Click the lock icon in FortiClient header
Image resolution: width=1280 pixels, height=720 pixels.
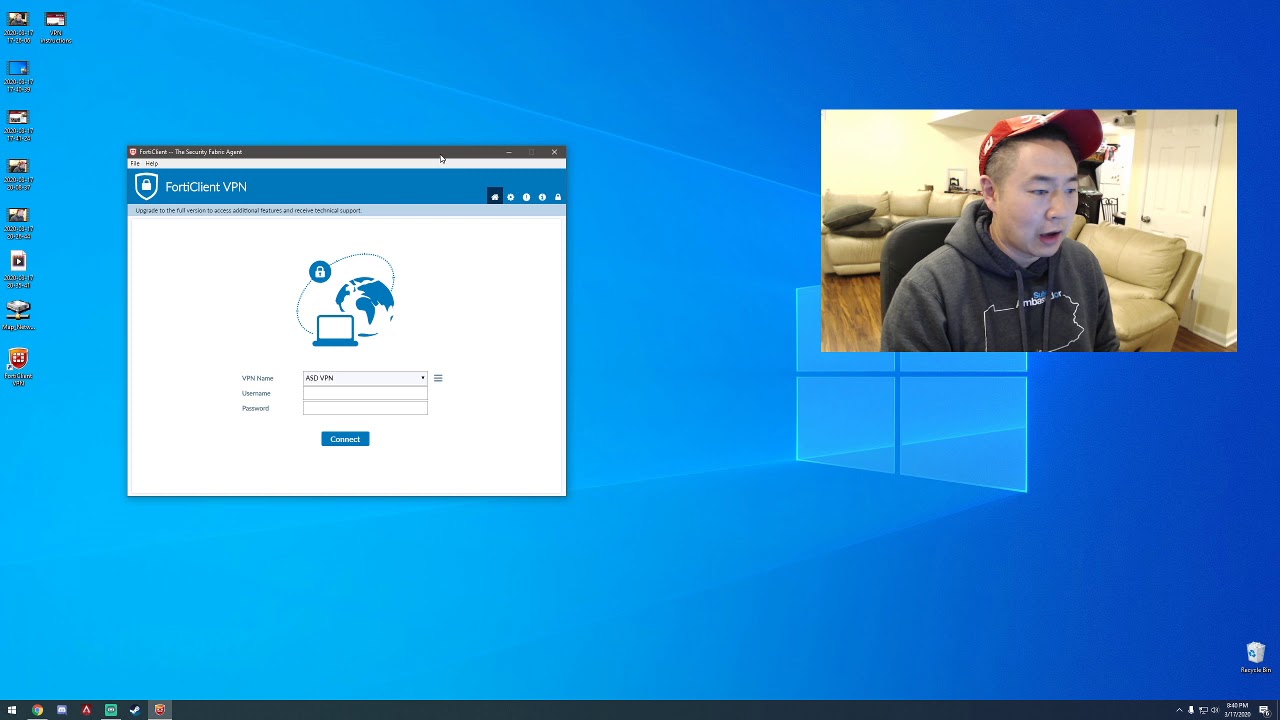pyautogui.click(x=558, y=197)
